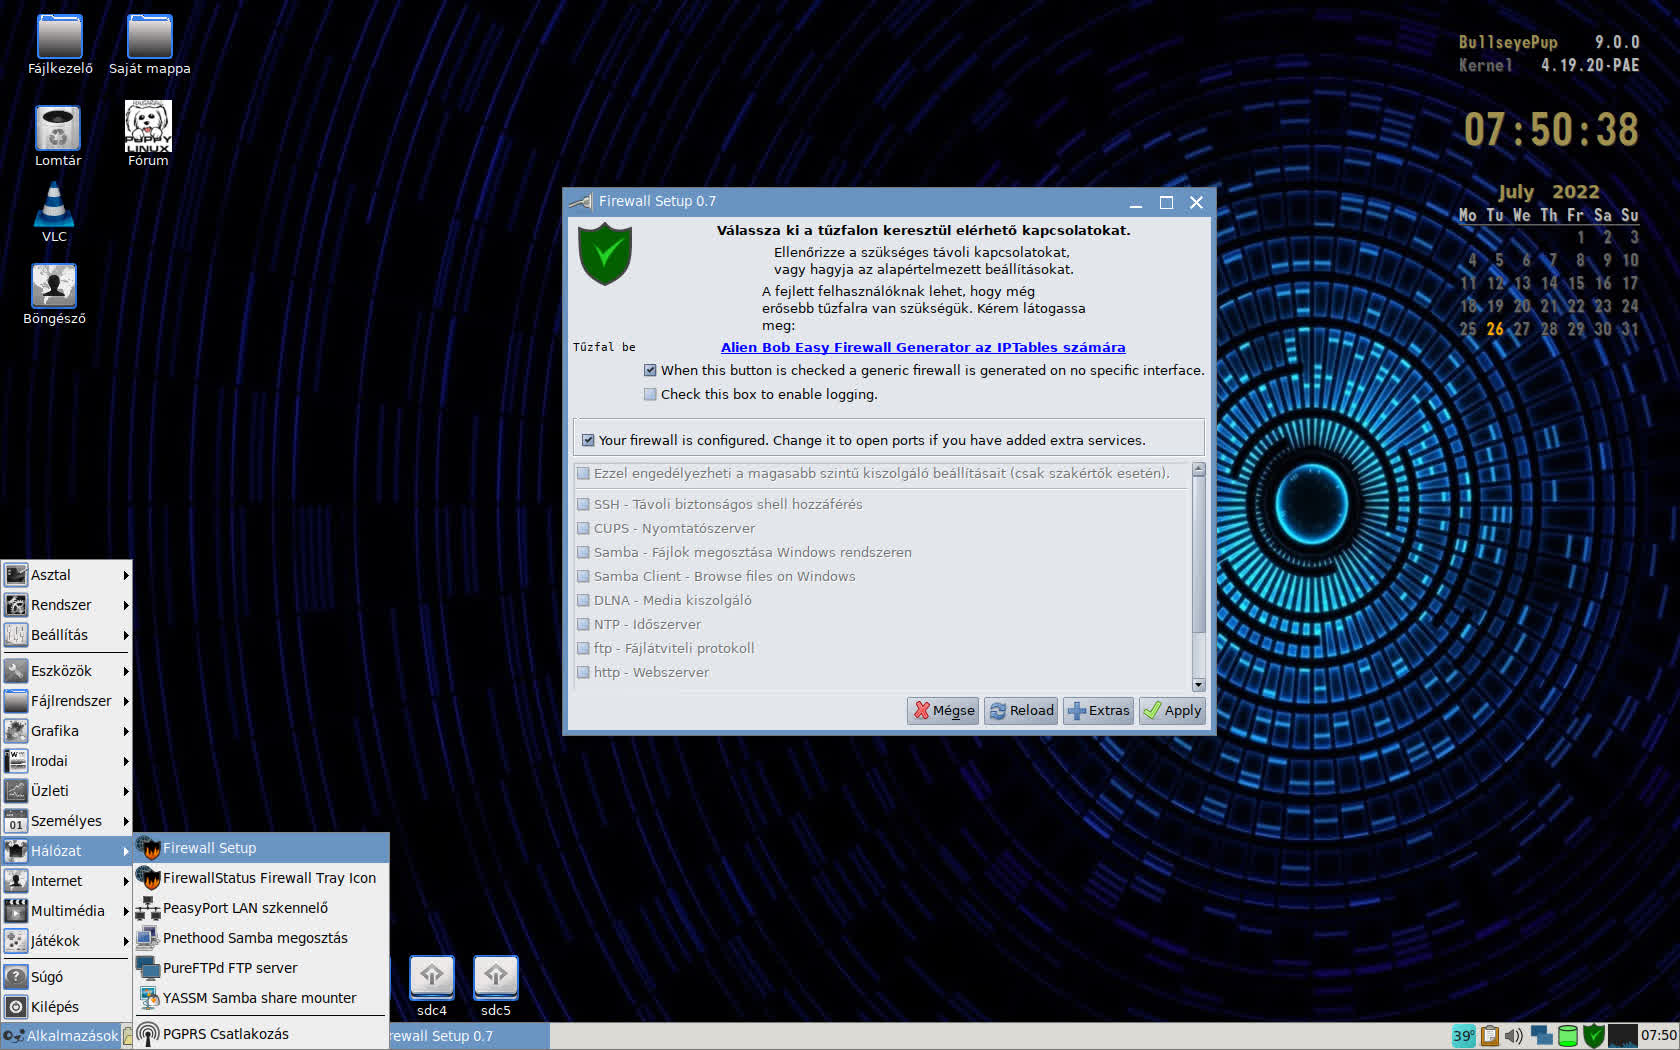The image size is (1680, 1050).
Task: Click the Firewall Setup flame icon in menu
Action: 149,848
